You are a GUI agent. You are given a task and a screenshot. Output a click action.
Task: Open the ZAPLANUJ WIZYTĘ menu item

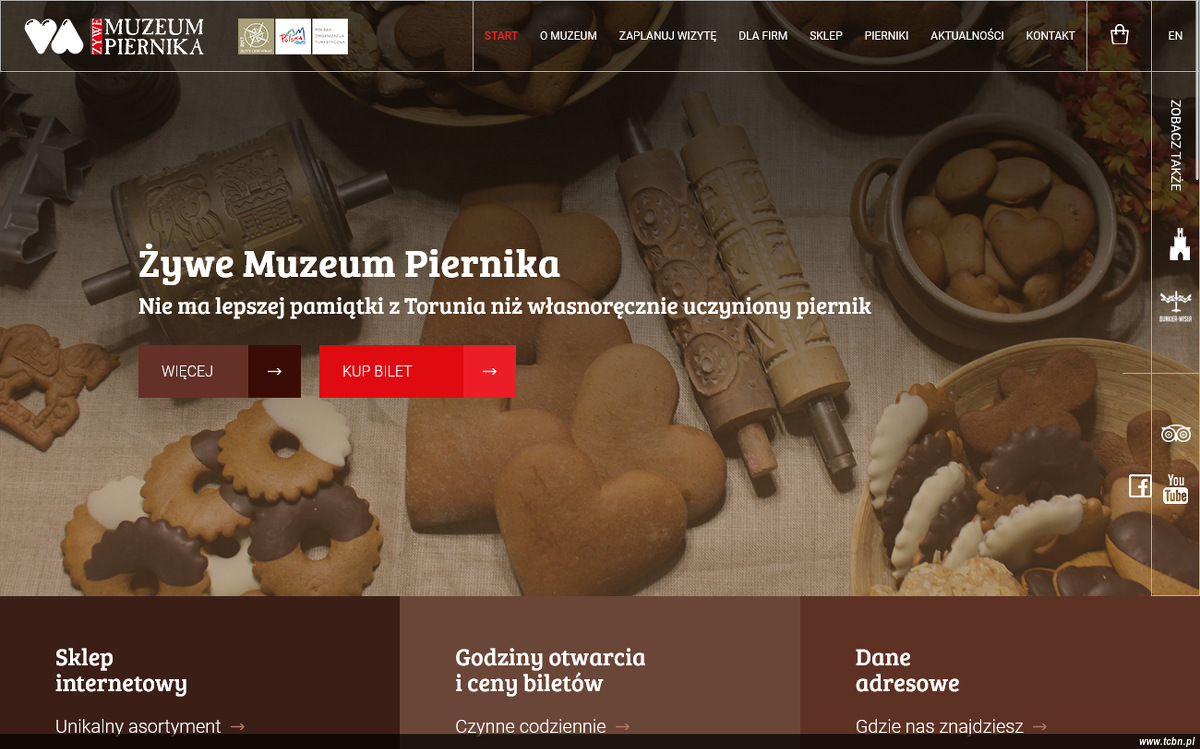click(x=668, y=36)
